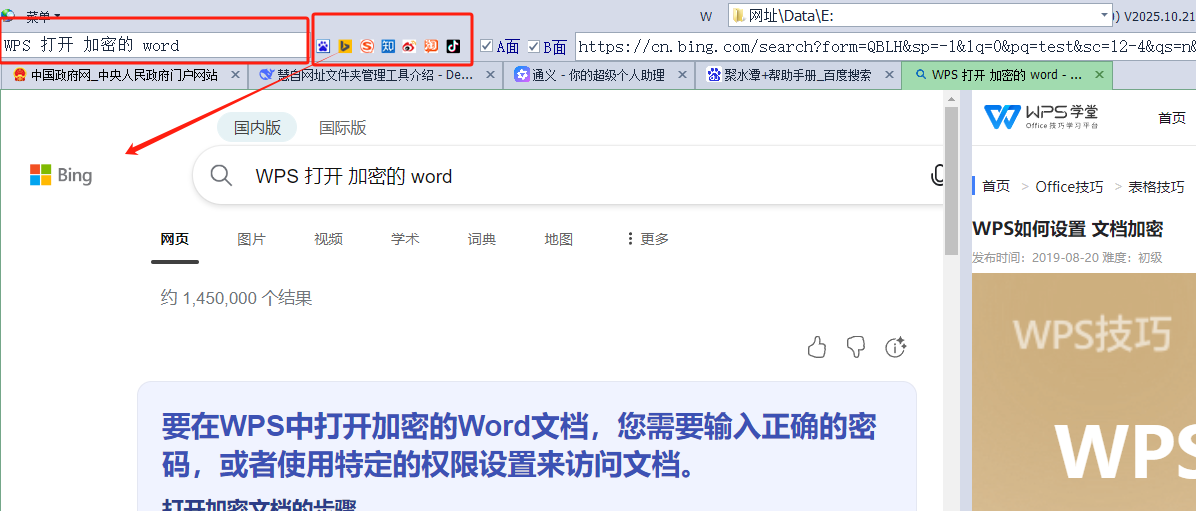Toggle the A面 checkbox
Image resolution: width=1196 pixels, height=511 pixels.
click(486, 46)
